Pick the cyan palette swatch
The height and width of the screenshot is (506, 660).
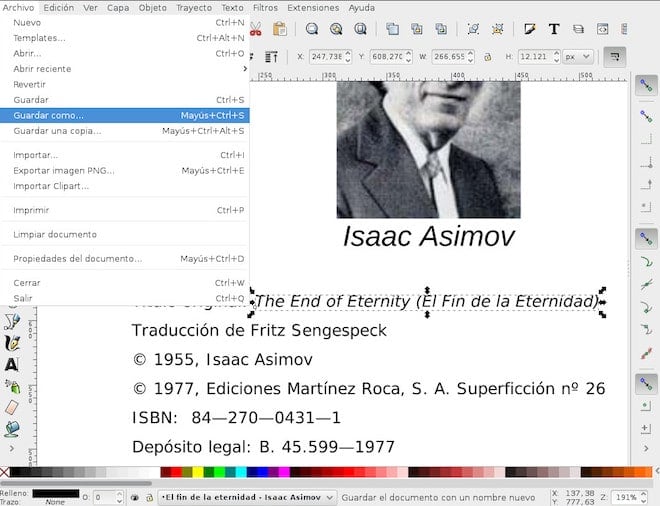(x=241, y=472)
